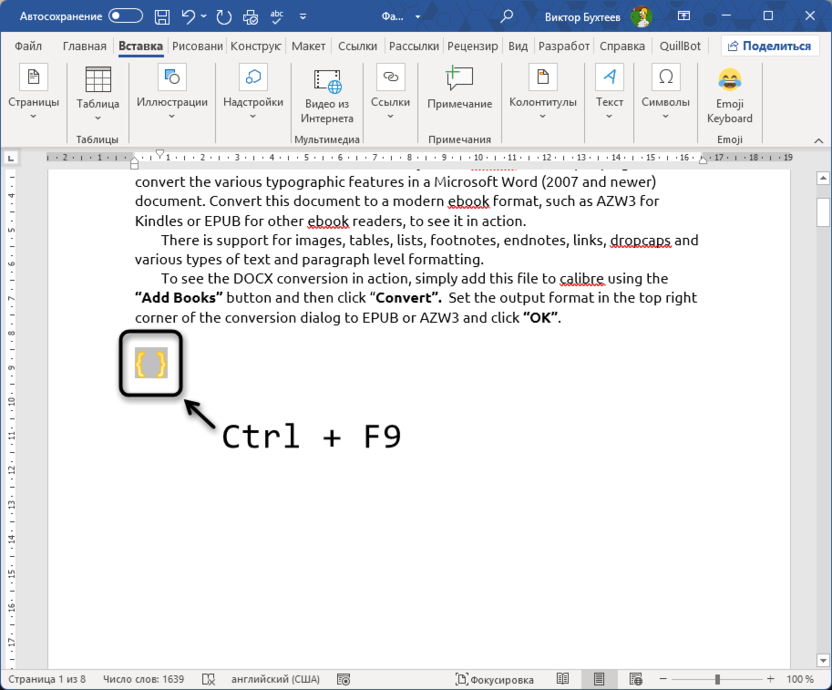Switch to the Главная tab
The height and width of the screenshot is (690, 832).
coord(84,46)
